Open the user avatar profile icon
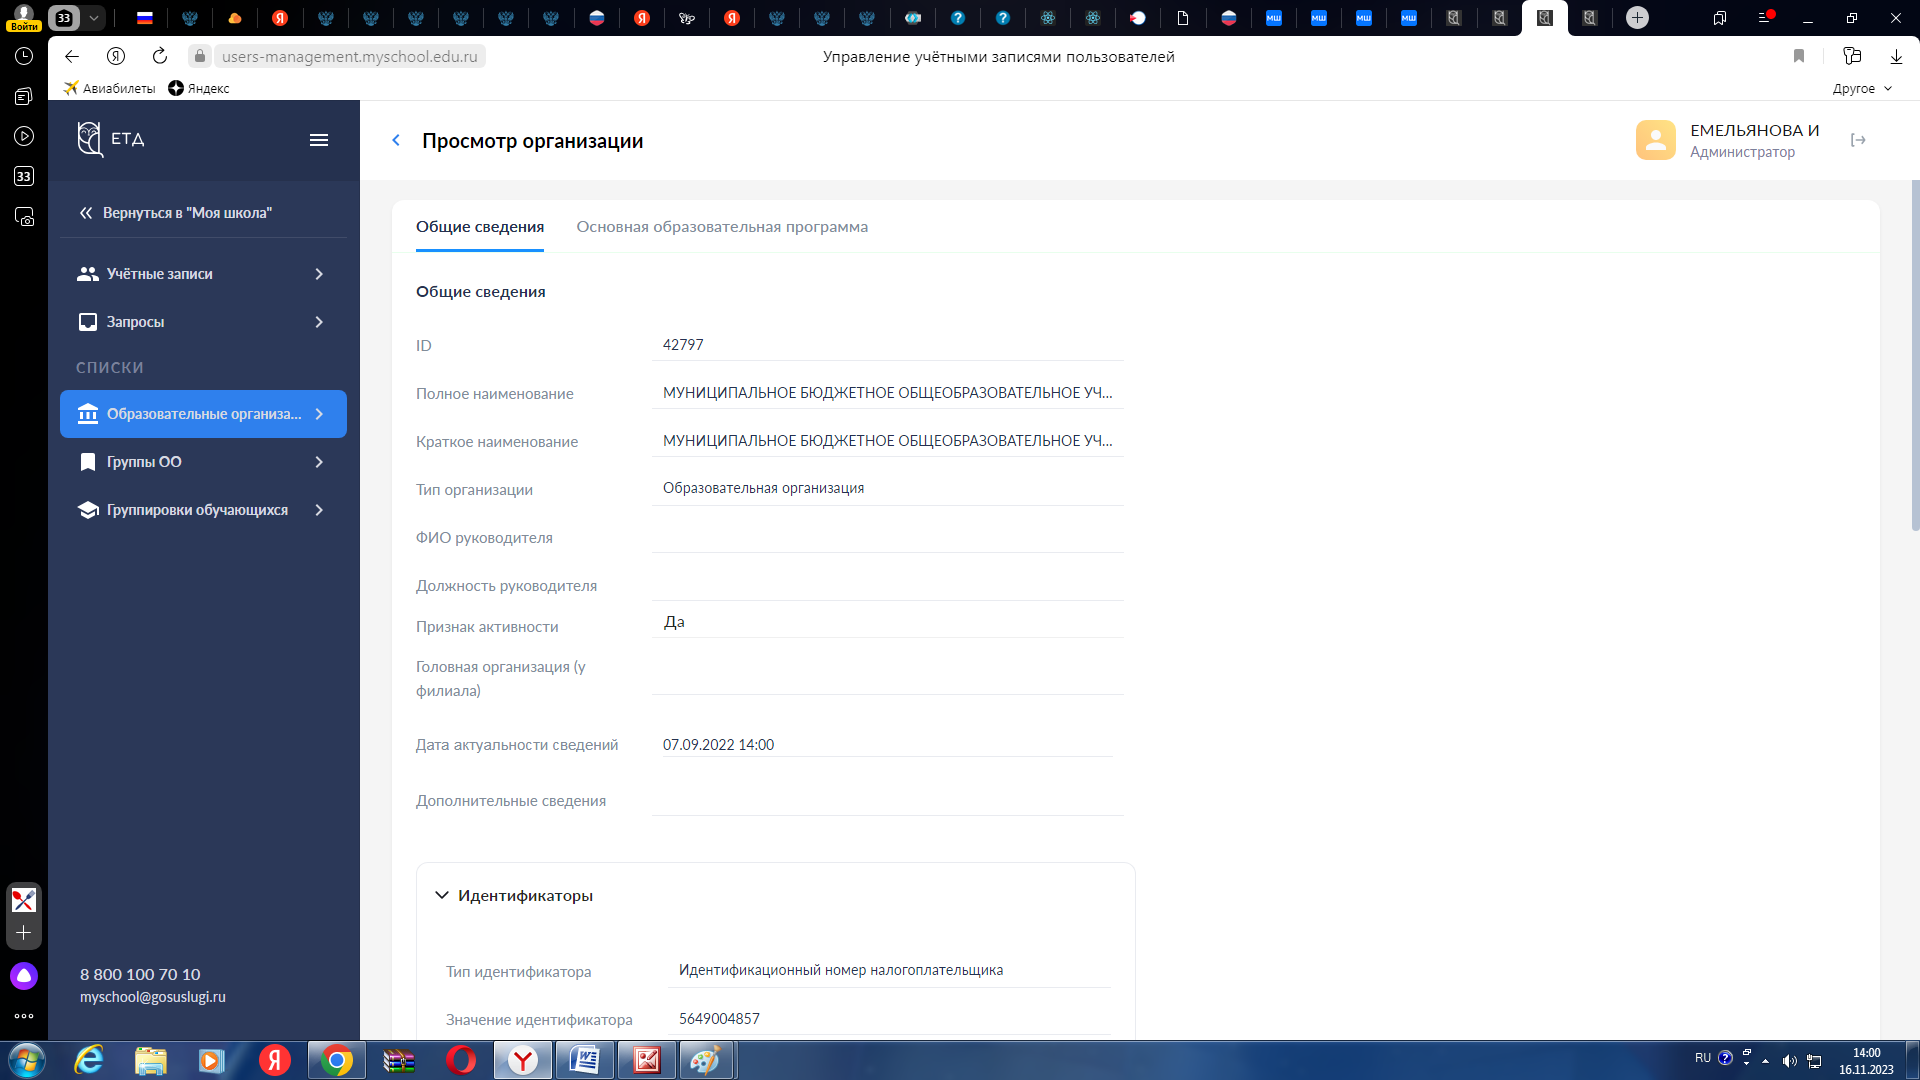Image resolution: width=1920 pixels, height=1080 pixels. [1656, 140]
